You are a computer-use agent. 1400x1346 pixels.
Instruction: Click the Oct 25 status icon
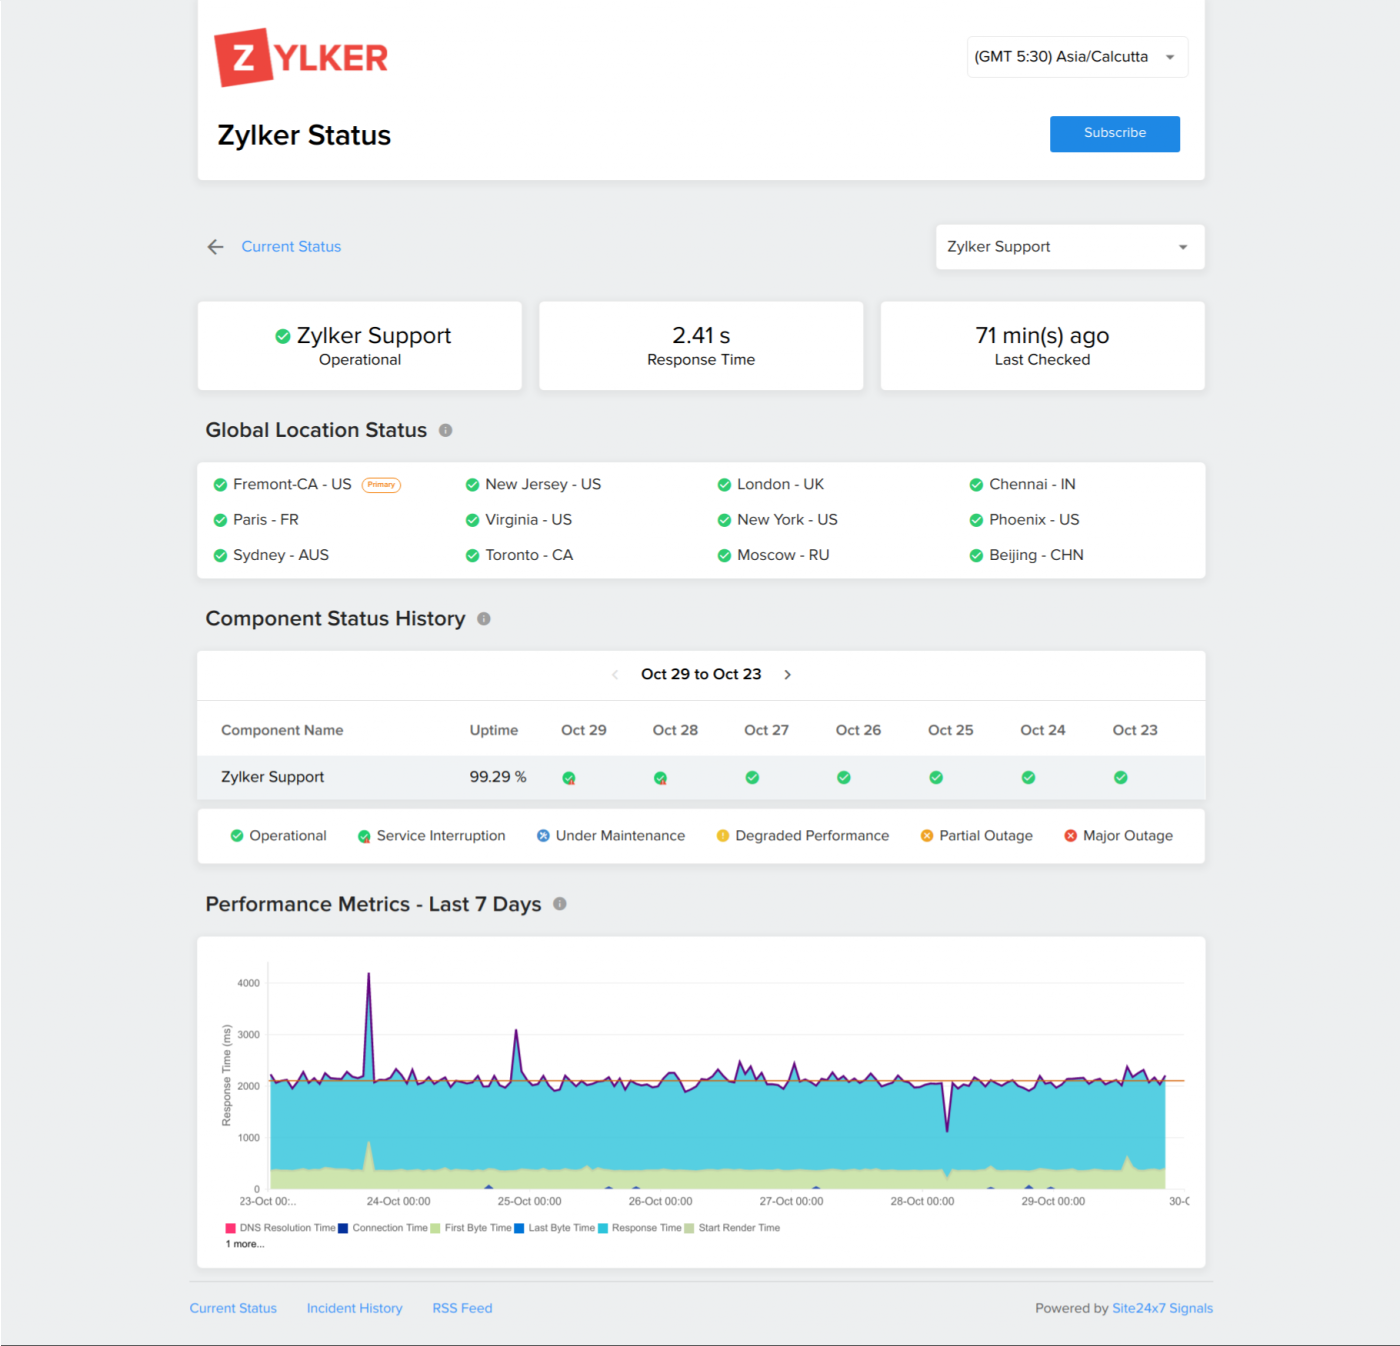(x=936, y=778)
